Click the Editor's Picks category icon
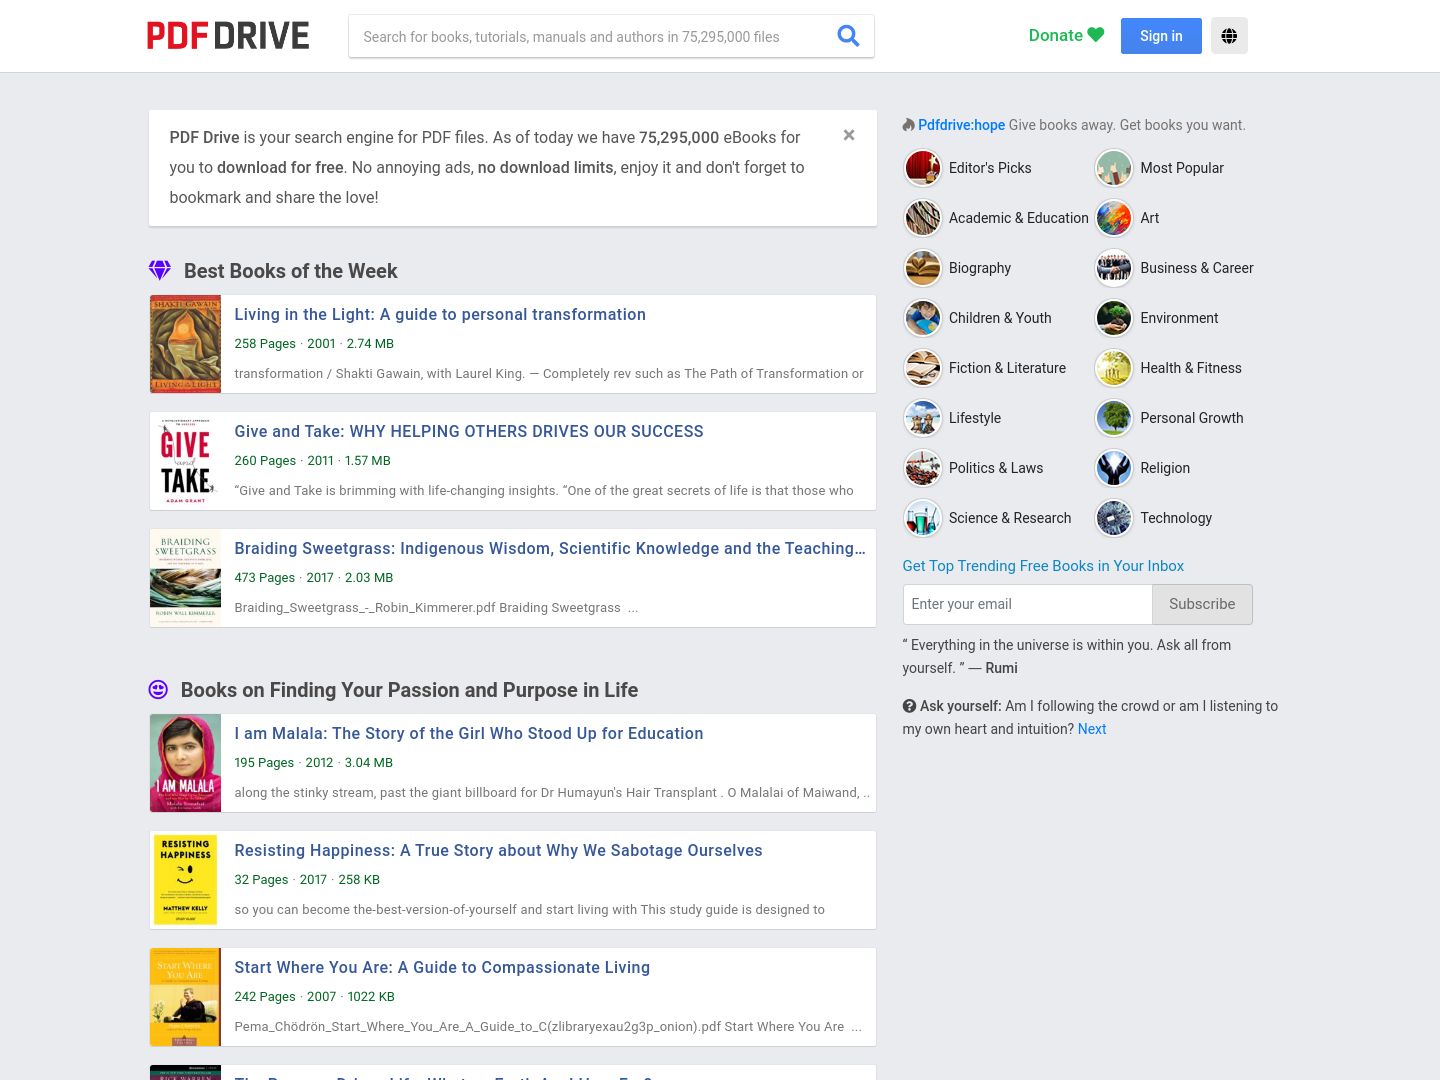This screenshot has height=1080, width=1440. pyautogui.click(x=922, y=168)
